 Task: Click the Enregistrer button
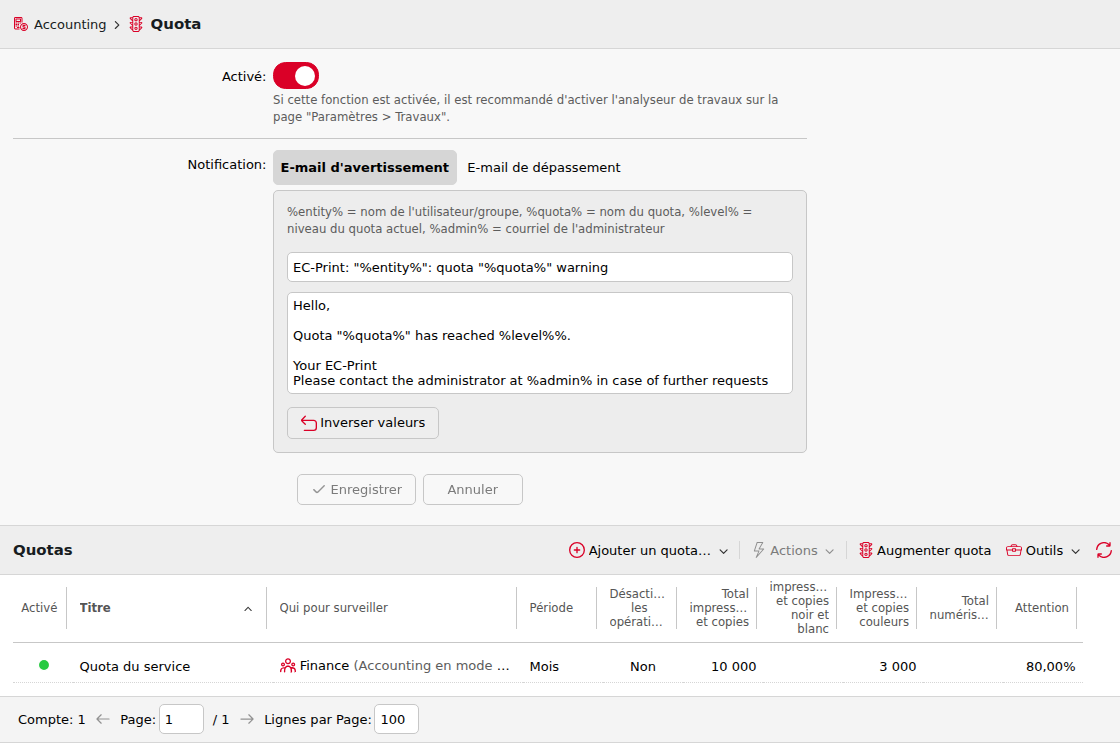tap(356, 489)
